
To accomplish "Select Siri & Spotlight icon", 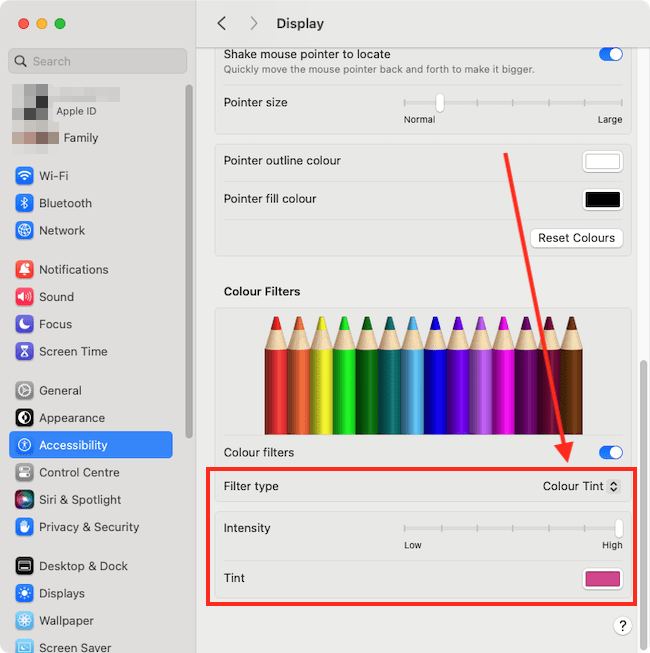I will tap(25, 500).
